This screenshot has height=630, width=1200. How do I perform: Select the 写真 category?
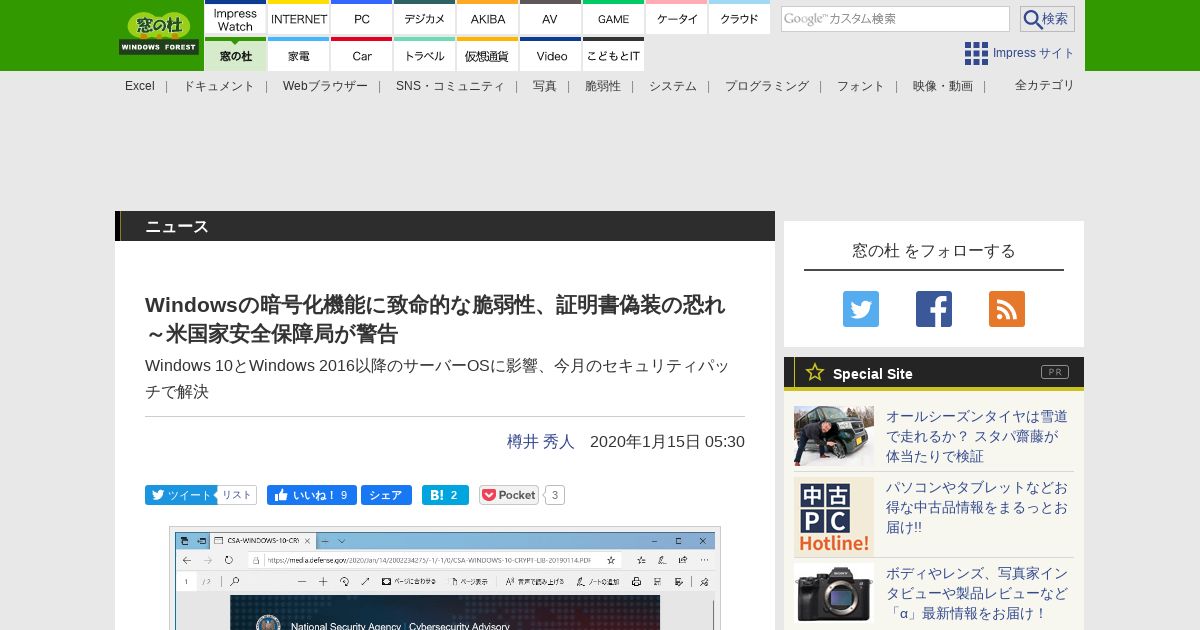pos(545,86)
